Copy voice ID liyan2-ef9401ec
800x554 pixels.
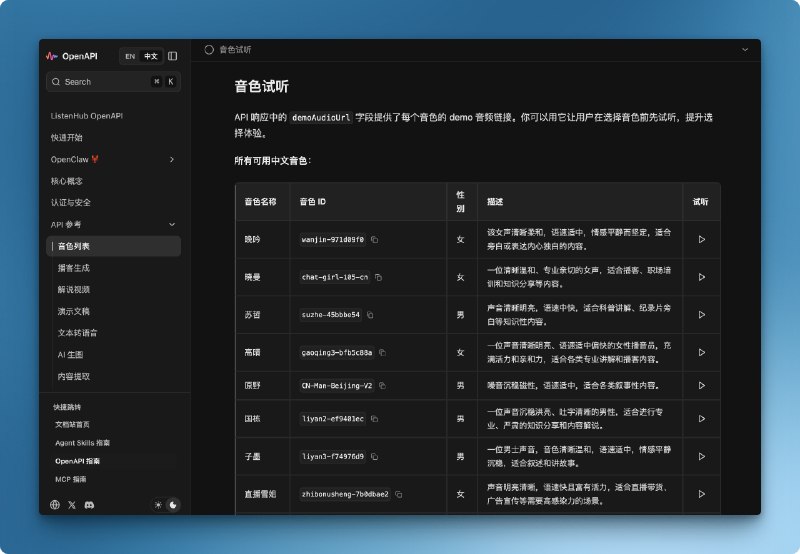(374, 419)
